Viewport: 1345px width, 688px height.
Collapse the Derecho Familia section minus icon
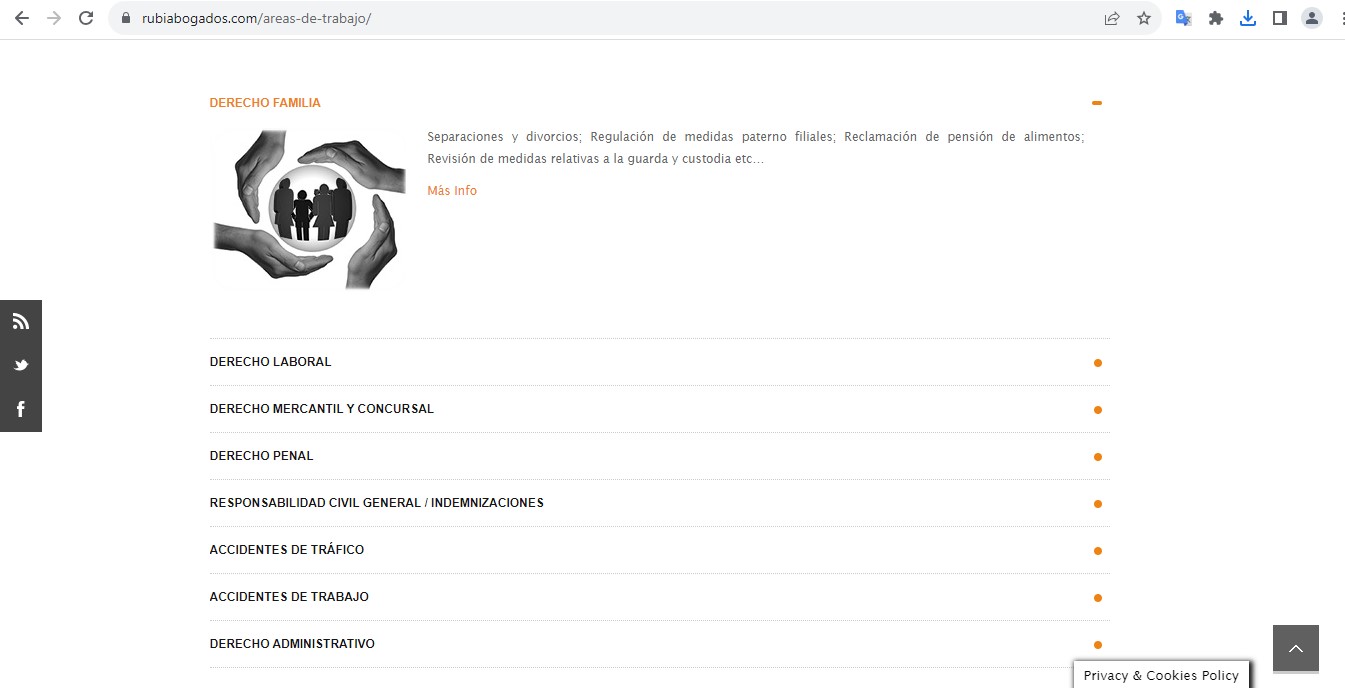click(x=1097, y=103)
